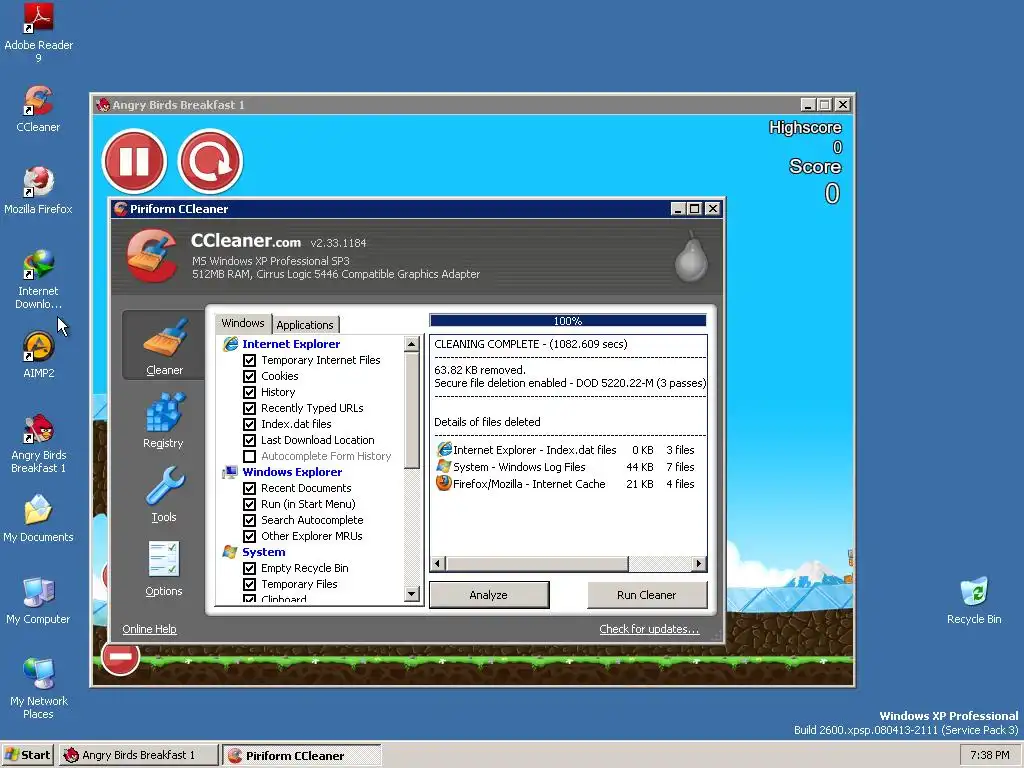Click the System category icon
Screen dimensions: 1024x768
point(230,552)
